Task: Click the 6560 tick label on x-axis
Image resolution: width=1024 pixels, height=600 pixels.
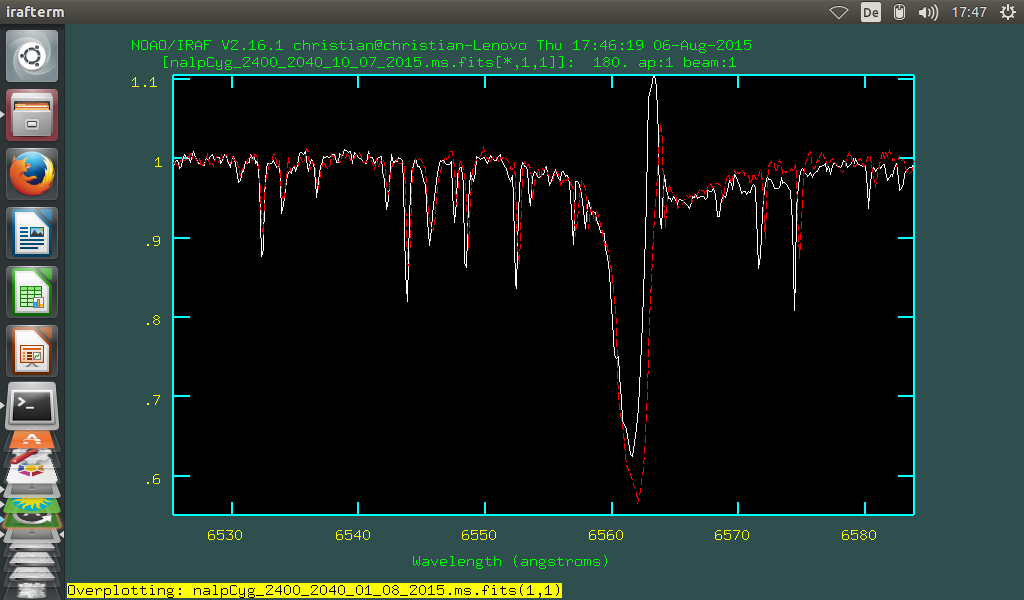Action: [x=606, y=535]
